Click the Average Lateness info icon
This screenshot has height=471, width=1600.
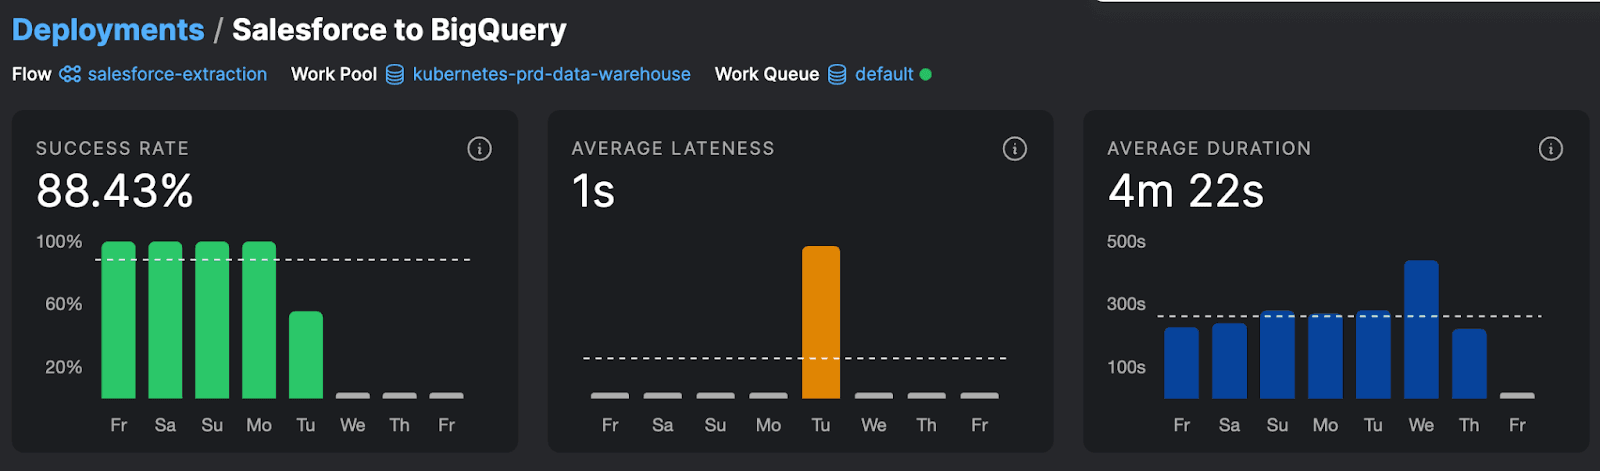point(1015,149)
